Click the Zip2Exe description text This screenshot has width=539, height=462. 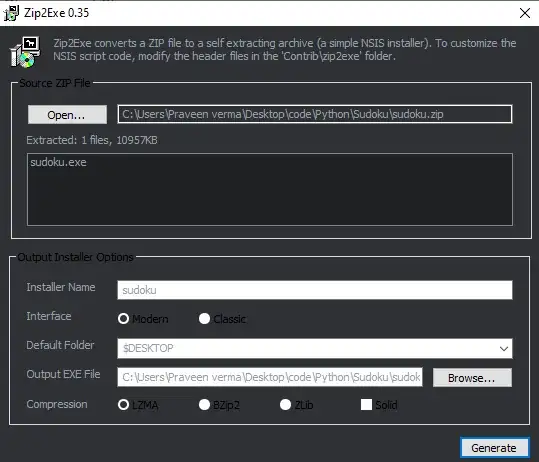tap(284, 50)
